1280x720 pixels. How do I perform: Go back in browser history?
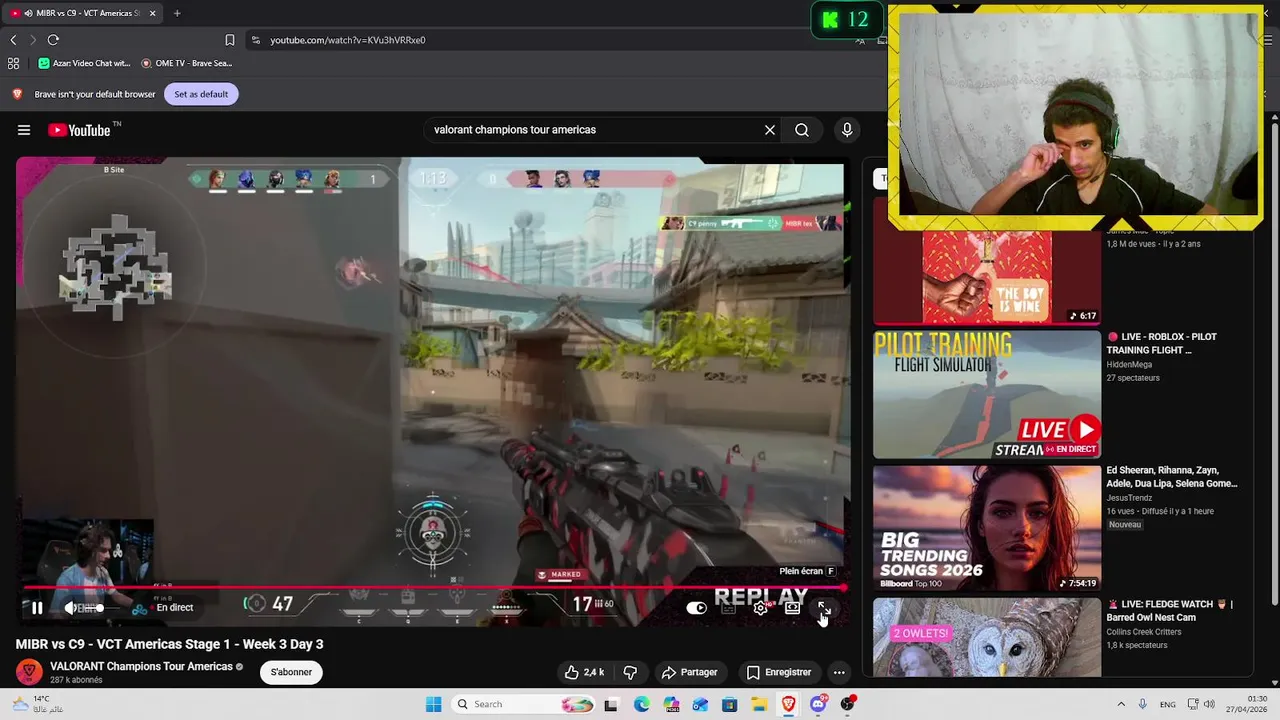click(x=13, y=40)
